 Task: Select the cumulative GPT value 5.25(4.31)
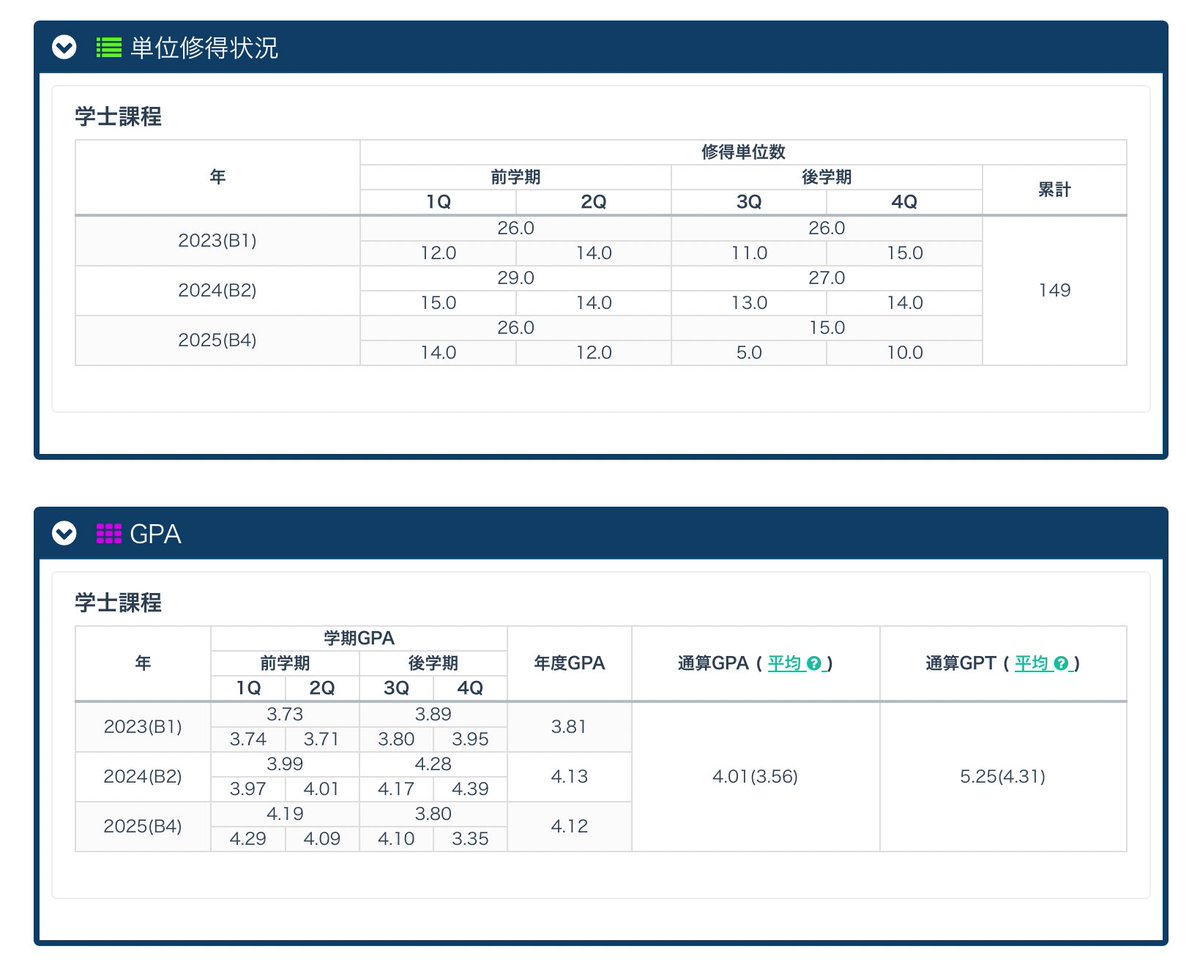pos(1003,777)
